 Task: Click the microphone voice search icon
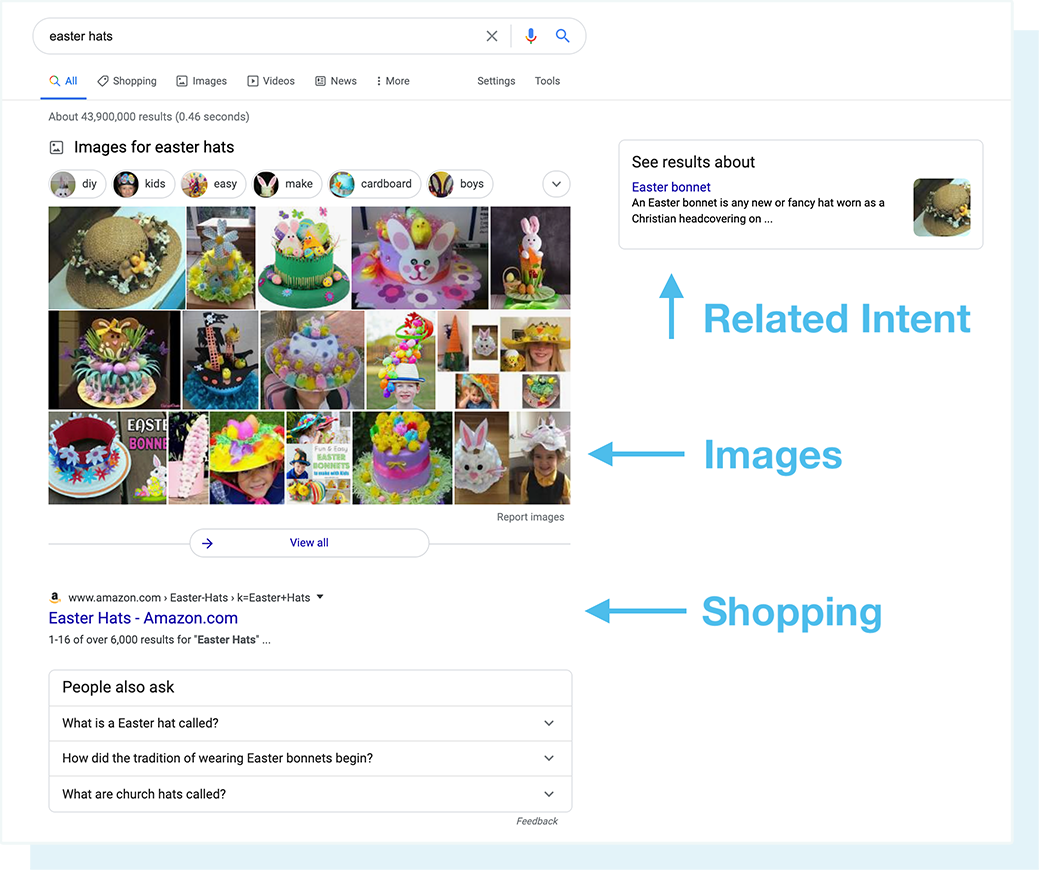pos(530,35)
